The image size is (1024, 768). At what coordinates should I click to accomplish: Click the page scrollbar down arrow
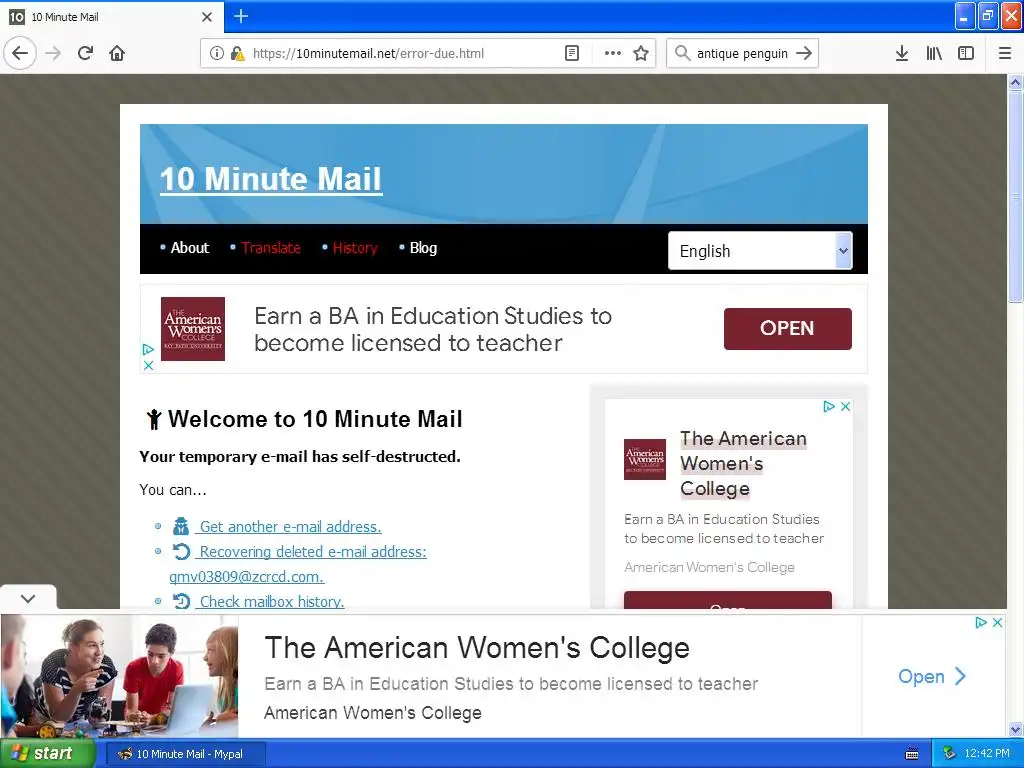tap(1016, 729)
